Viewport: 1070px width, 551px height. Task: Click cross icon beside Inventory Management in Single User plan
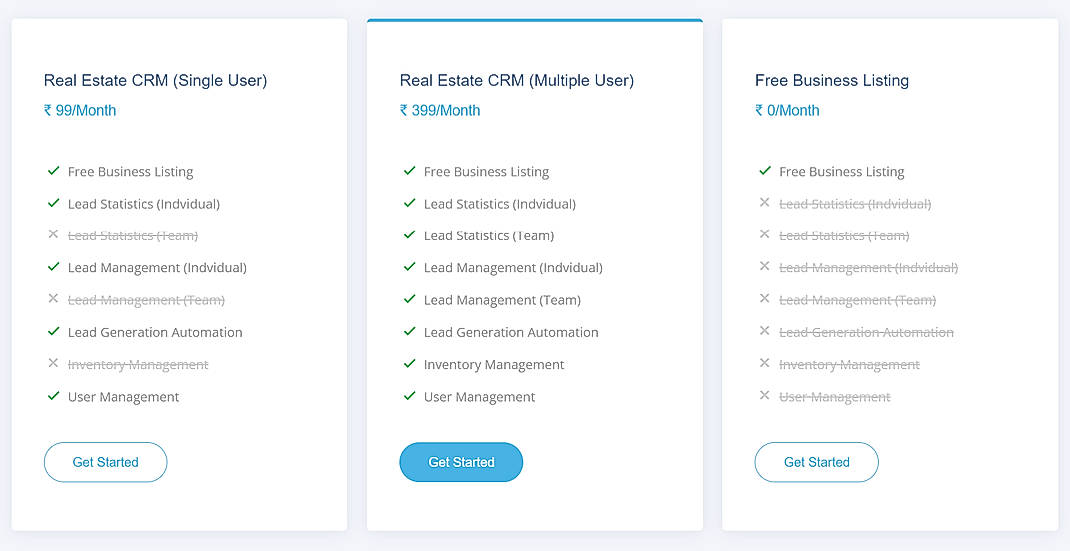[53, 363]
